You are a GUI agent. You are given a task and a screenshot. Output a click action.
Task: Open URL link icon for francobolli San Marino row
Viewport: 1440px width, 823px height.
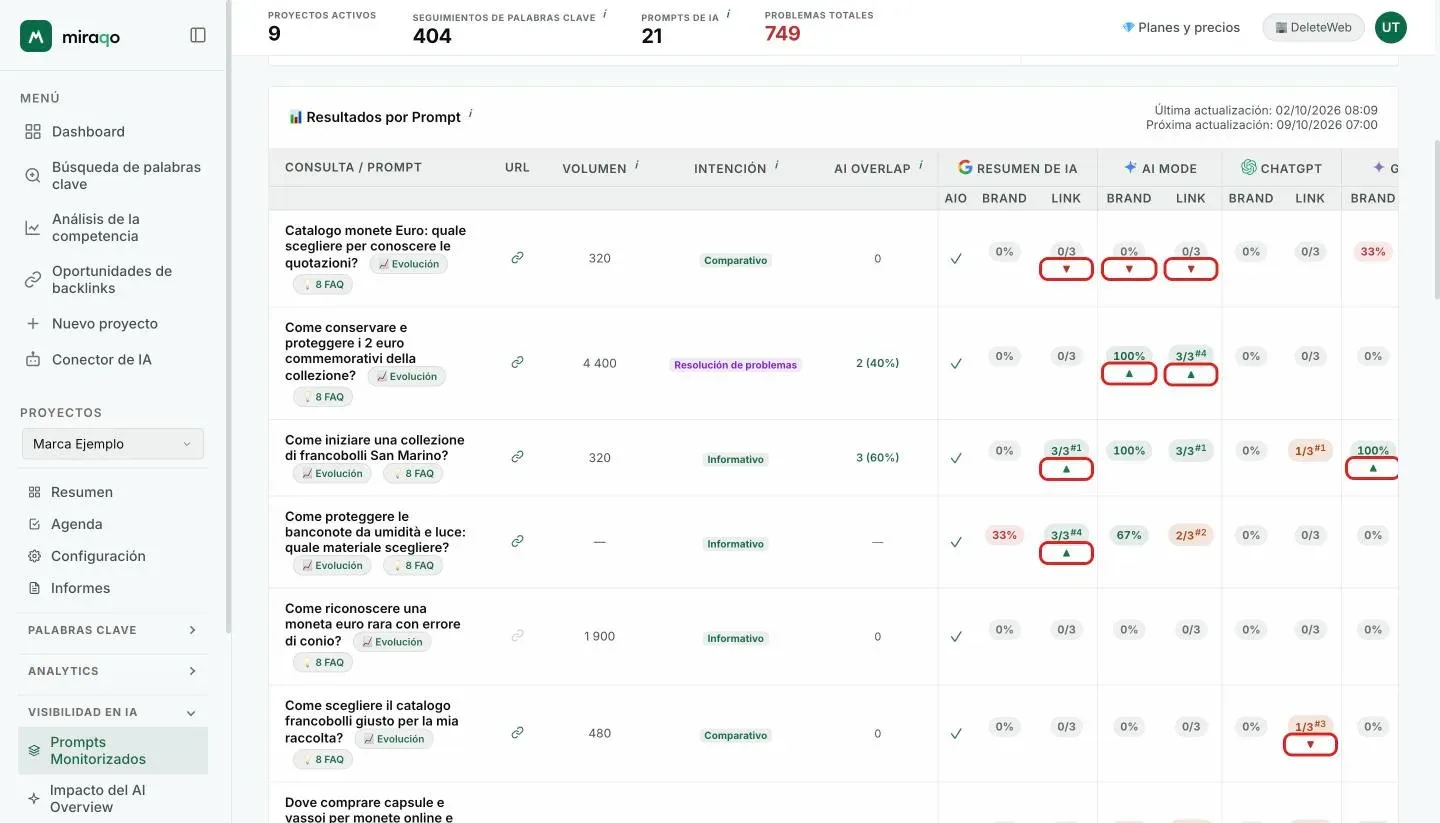pos(517,457)
